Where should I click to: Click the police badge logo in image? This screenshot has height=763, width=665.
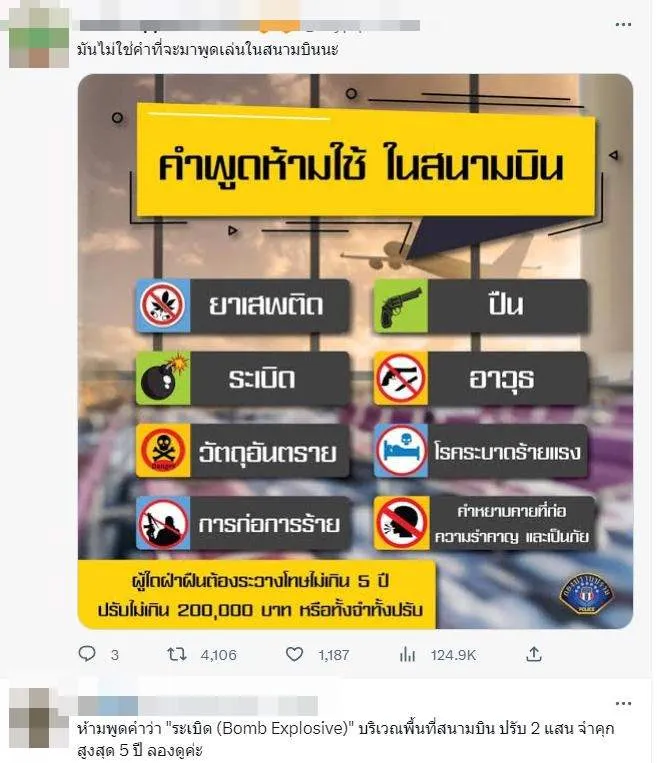(x=587, y=594)
